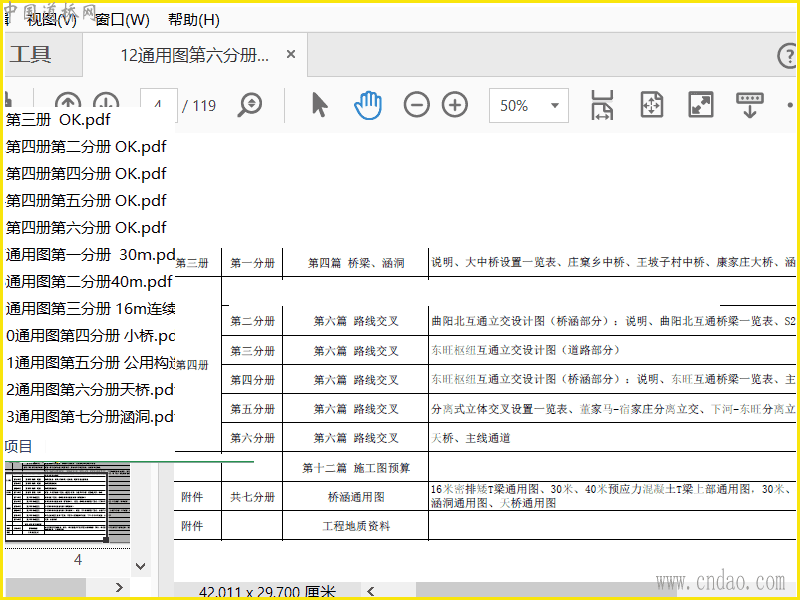Screen dimensions: 800x600
Task: Click table cell 桥涵通用图
Action: click(356, 497)
